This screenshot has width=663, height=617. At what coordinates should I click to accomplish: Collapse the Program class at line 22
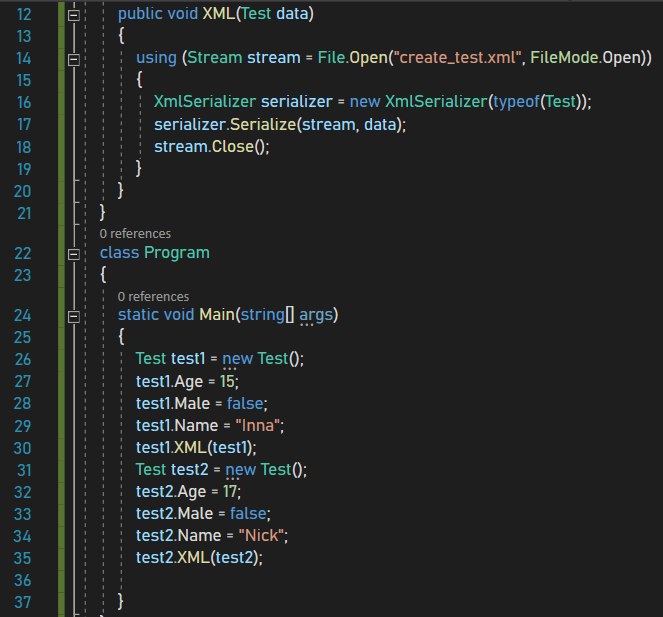[74, 254]
